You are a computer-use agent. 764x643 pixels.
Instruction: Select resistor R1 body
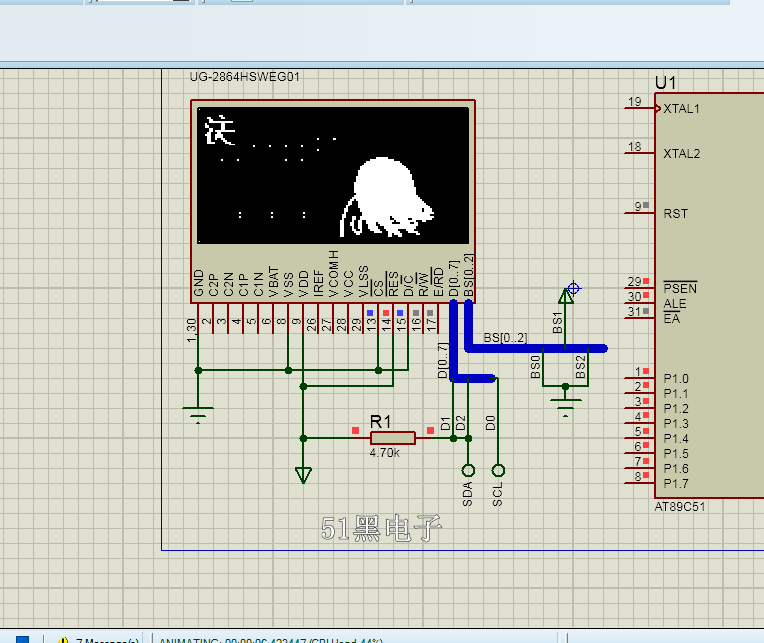click(393, 438)
